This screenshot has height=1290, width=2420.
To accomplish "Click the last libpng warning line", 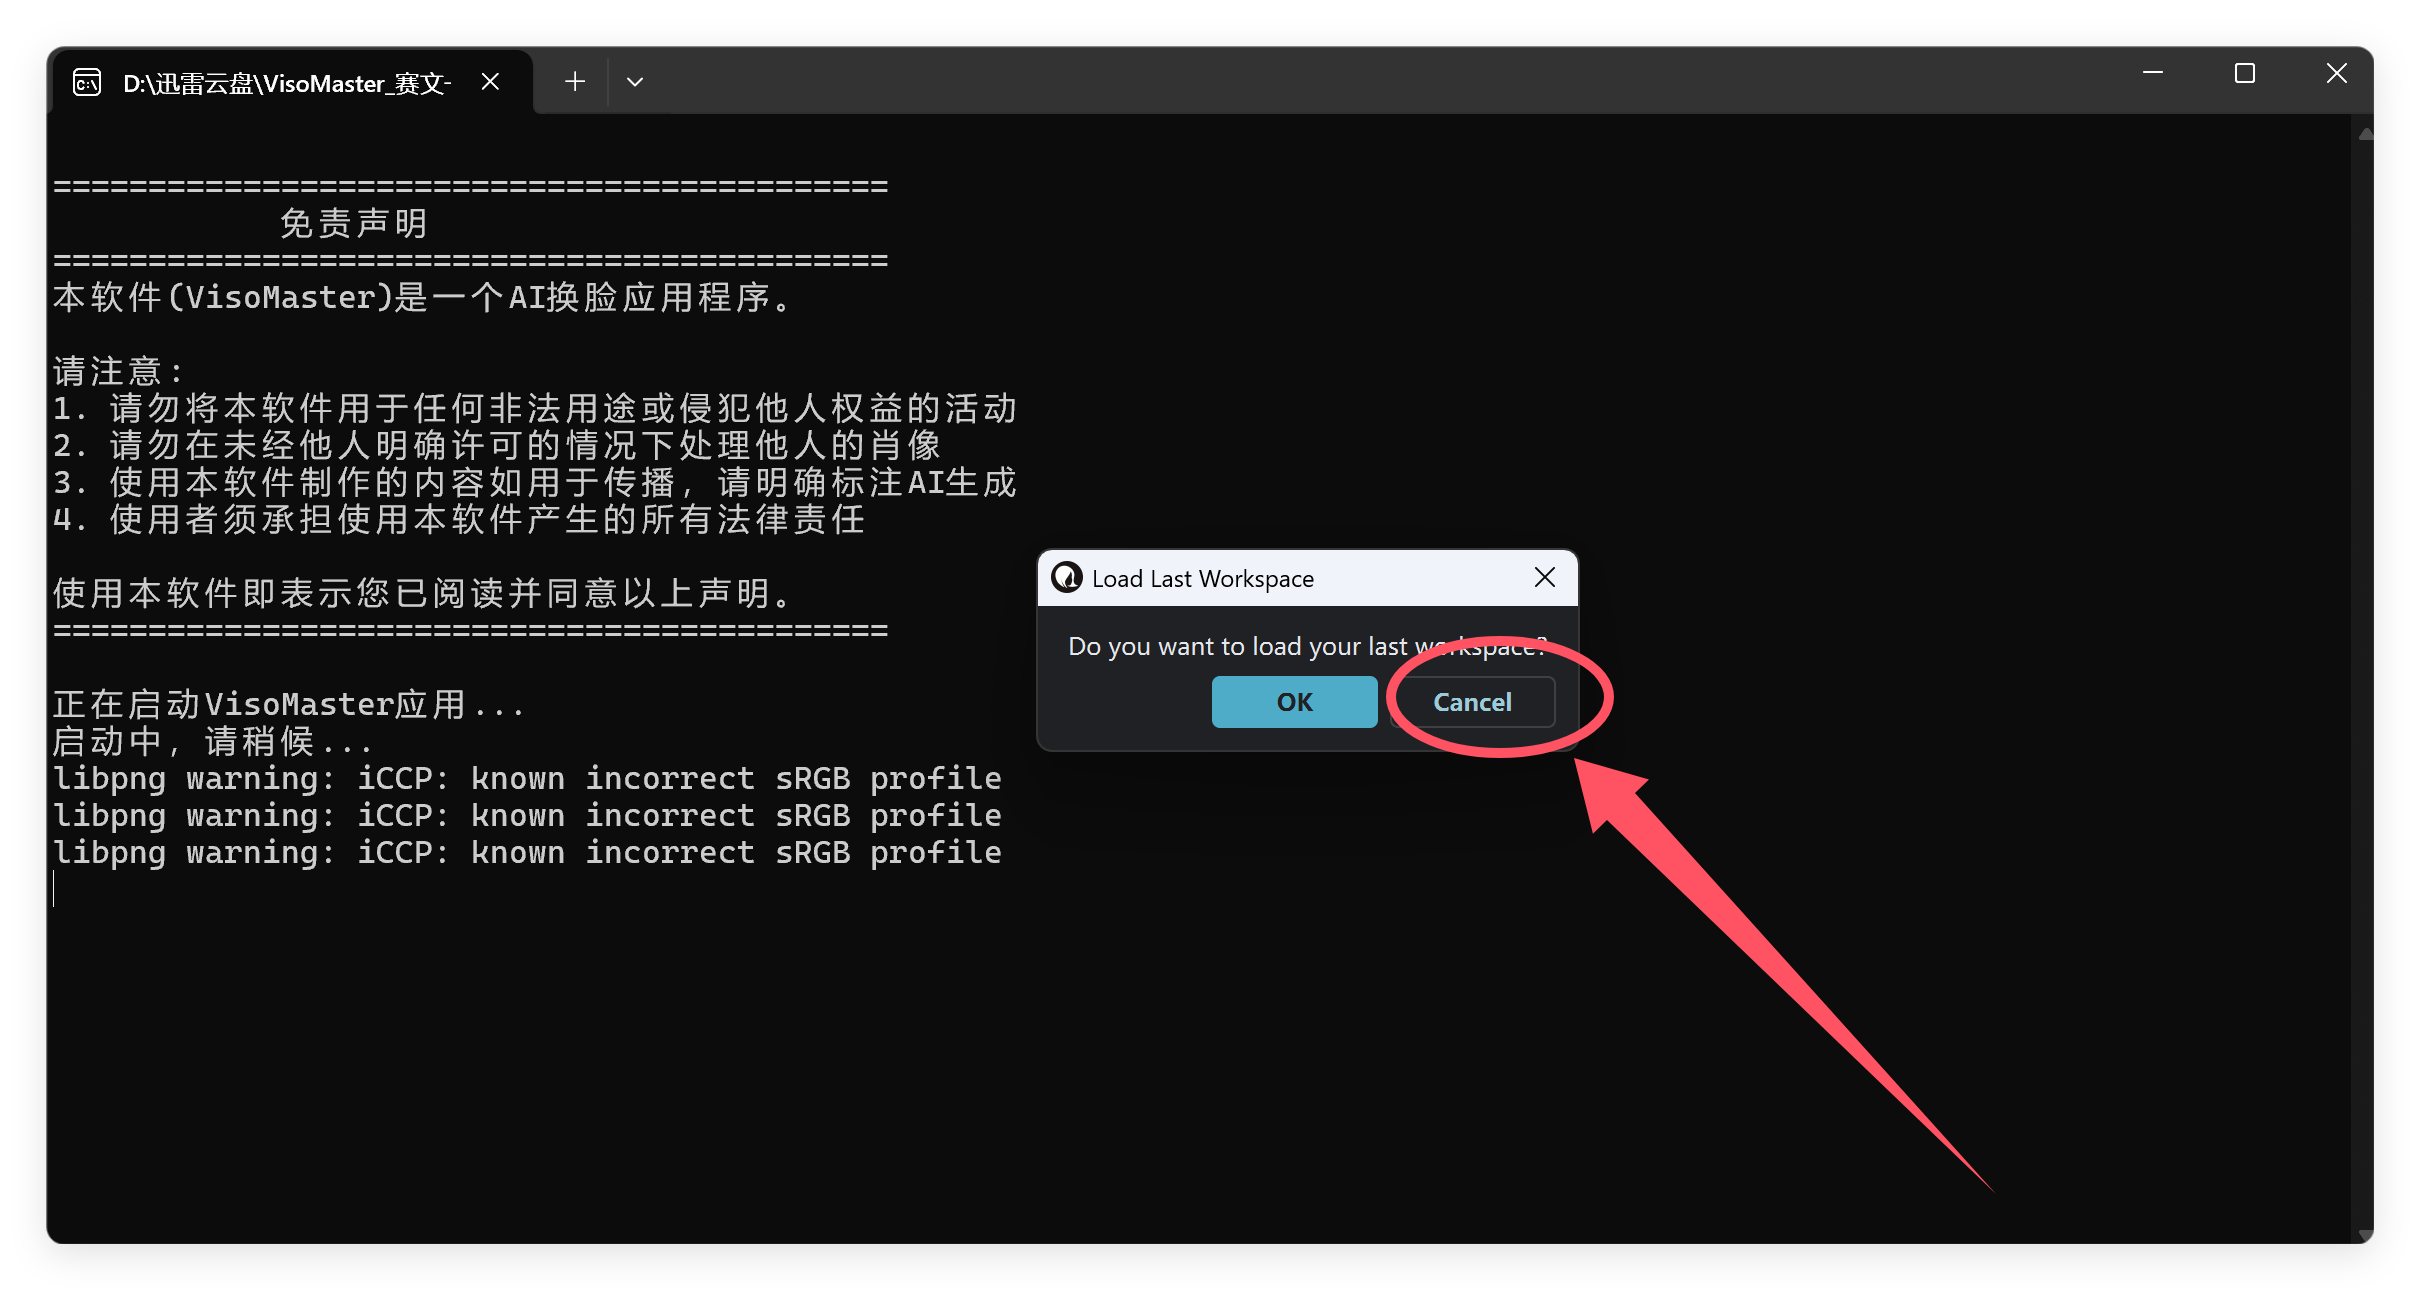I will click(527, 852).
